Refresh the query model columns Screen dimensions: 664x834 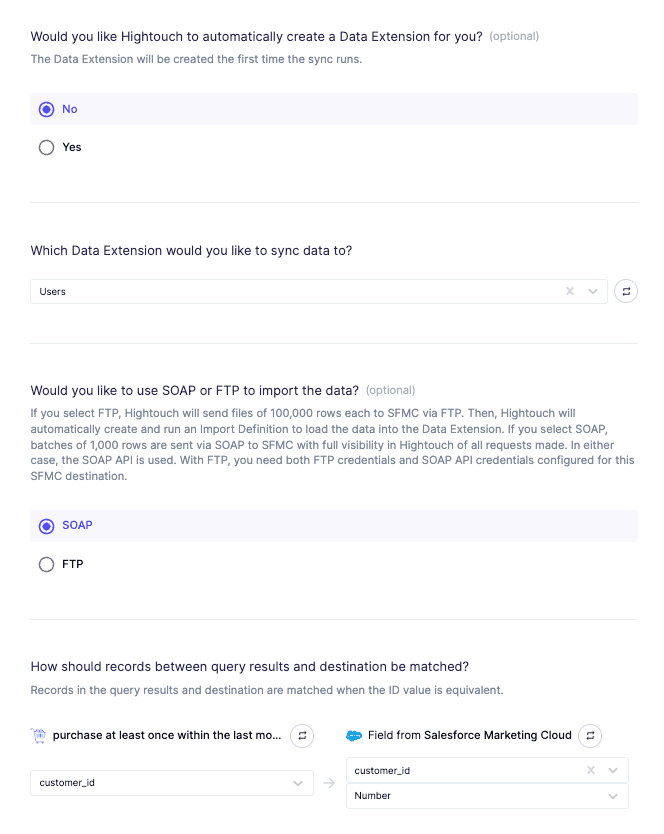point(302,736)
